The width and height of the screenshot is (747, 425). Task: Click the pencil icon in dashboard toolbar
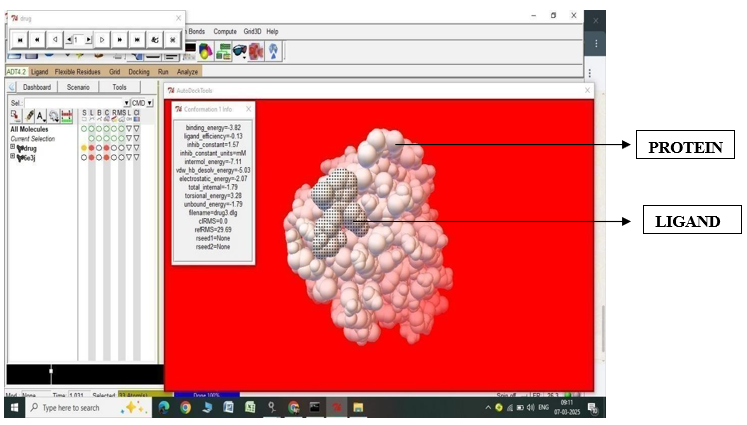(x=28, y=116)
